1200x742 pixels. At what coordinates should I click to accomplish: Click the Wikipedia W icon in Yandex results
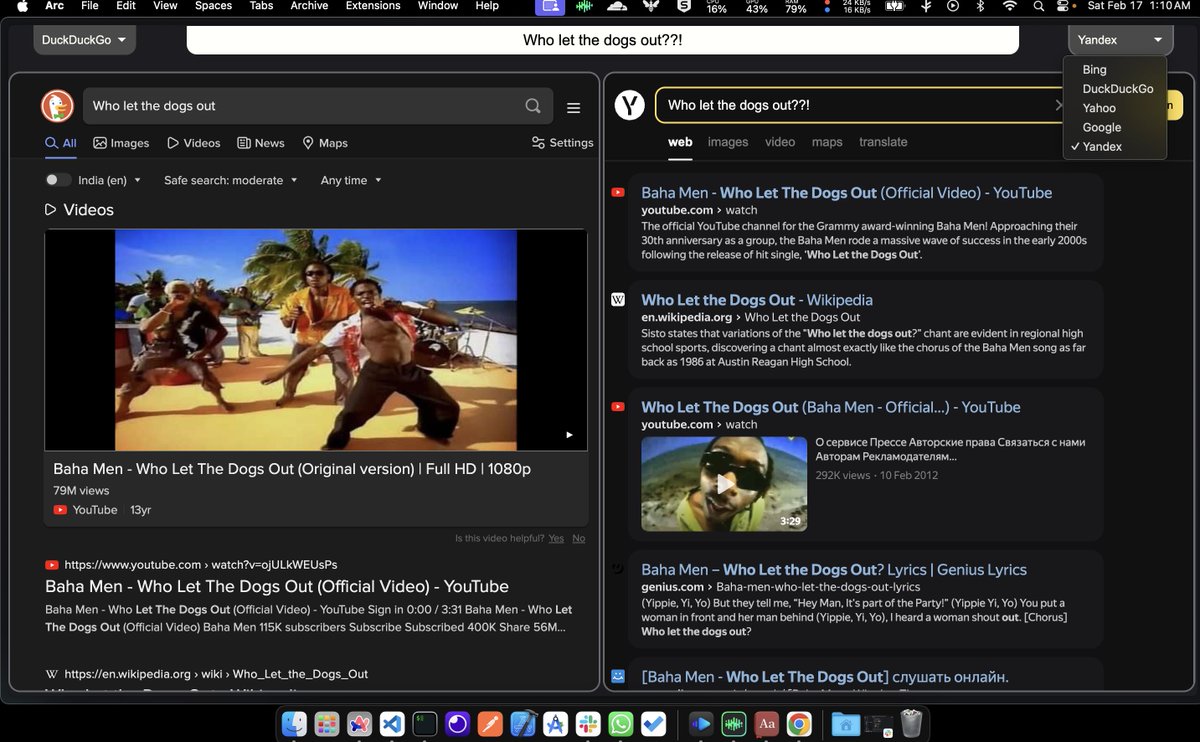[x=618, y=299]
